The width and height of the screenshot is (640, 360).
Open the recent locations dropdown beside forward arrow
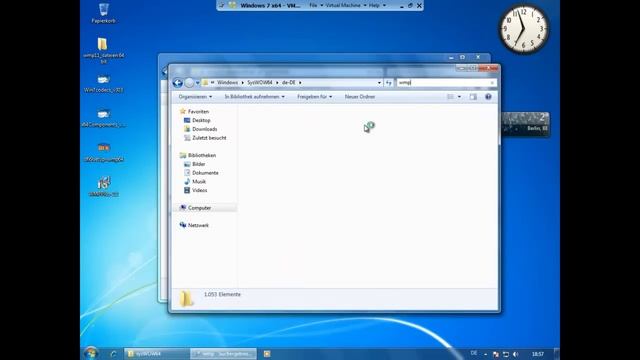pyautogui.click(x=198, y=83)
